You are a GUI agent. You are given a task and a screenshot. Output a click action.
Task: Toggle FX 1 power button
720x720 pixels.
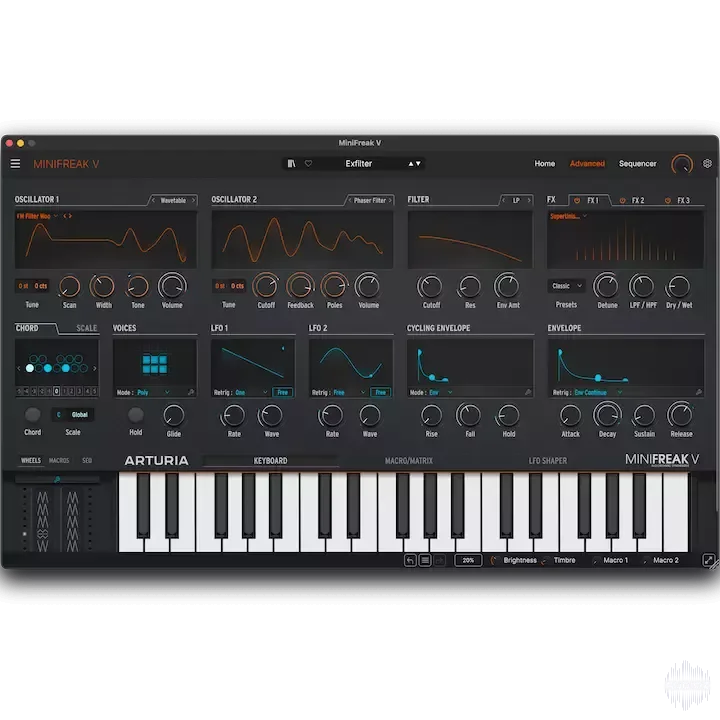577,201
